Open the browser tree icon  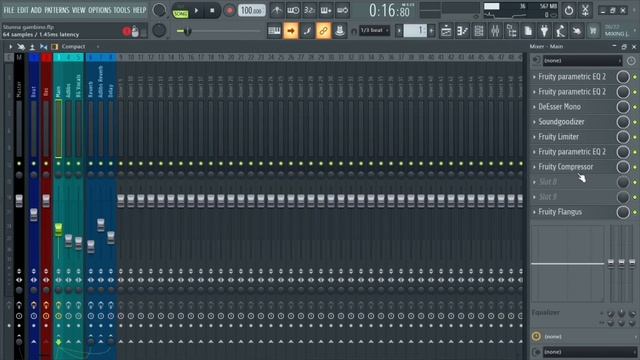pyautogui.click(x=511, y=31)
